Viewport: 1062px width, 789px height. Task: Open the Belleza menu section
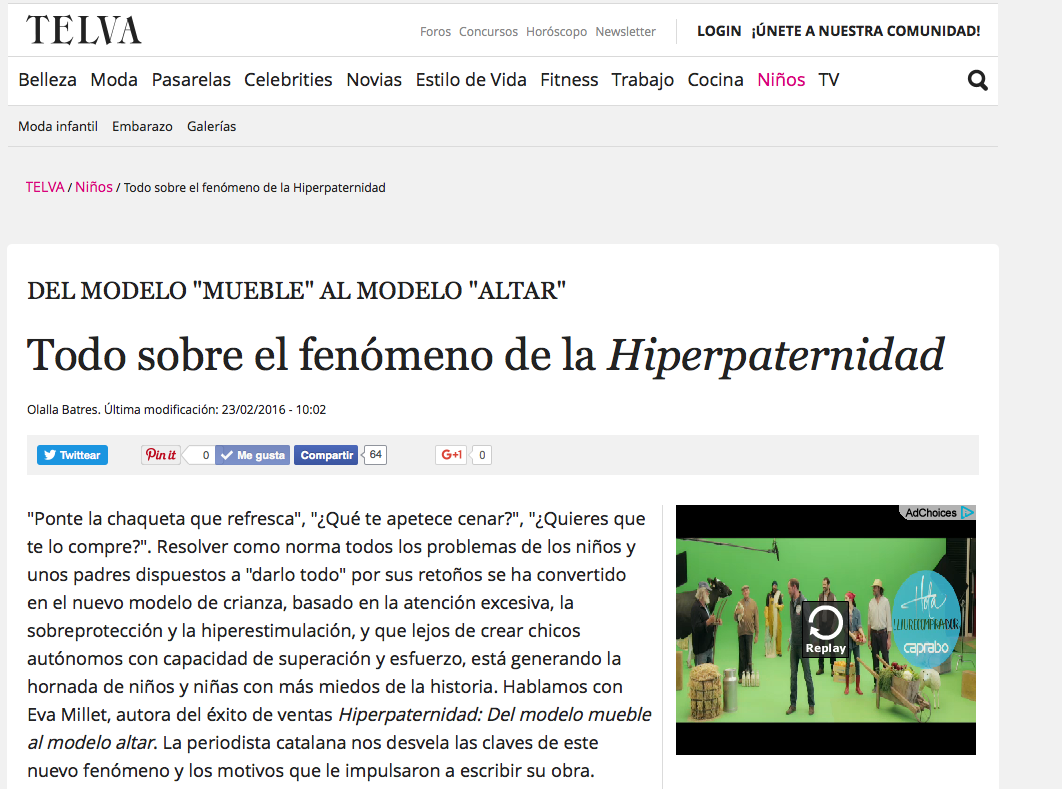pos(47,80)
